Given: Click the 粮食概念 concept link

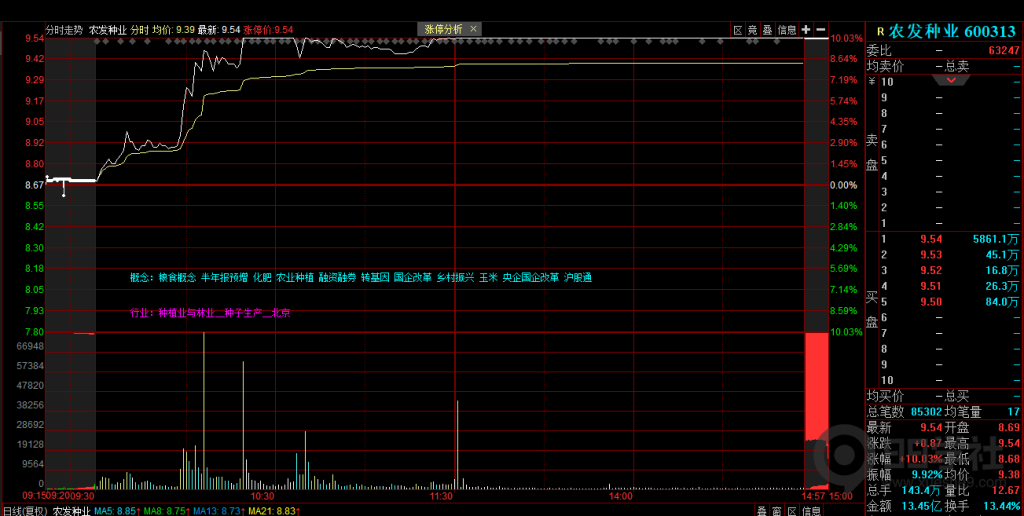Looking at the screenshot, I should 176,277.
